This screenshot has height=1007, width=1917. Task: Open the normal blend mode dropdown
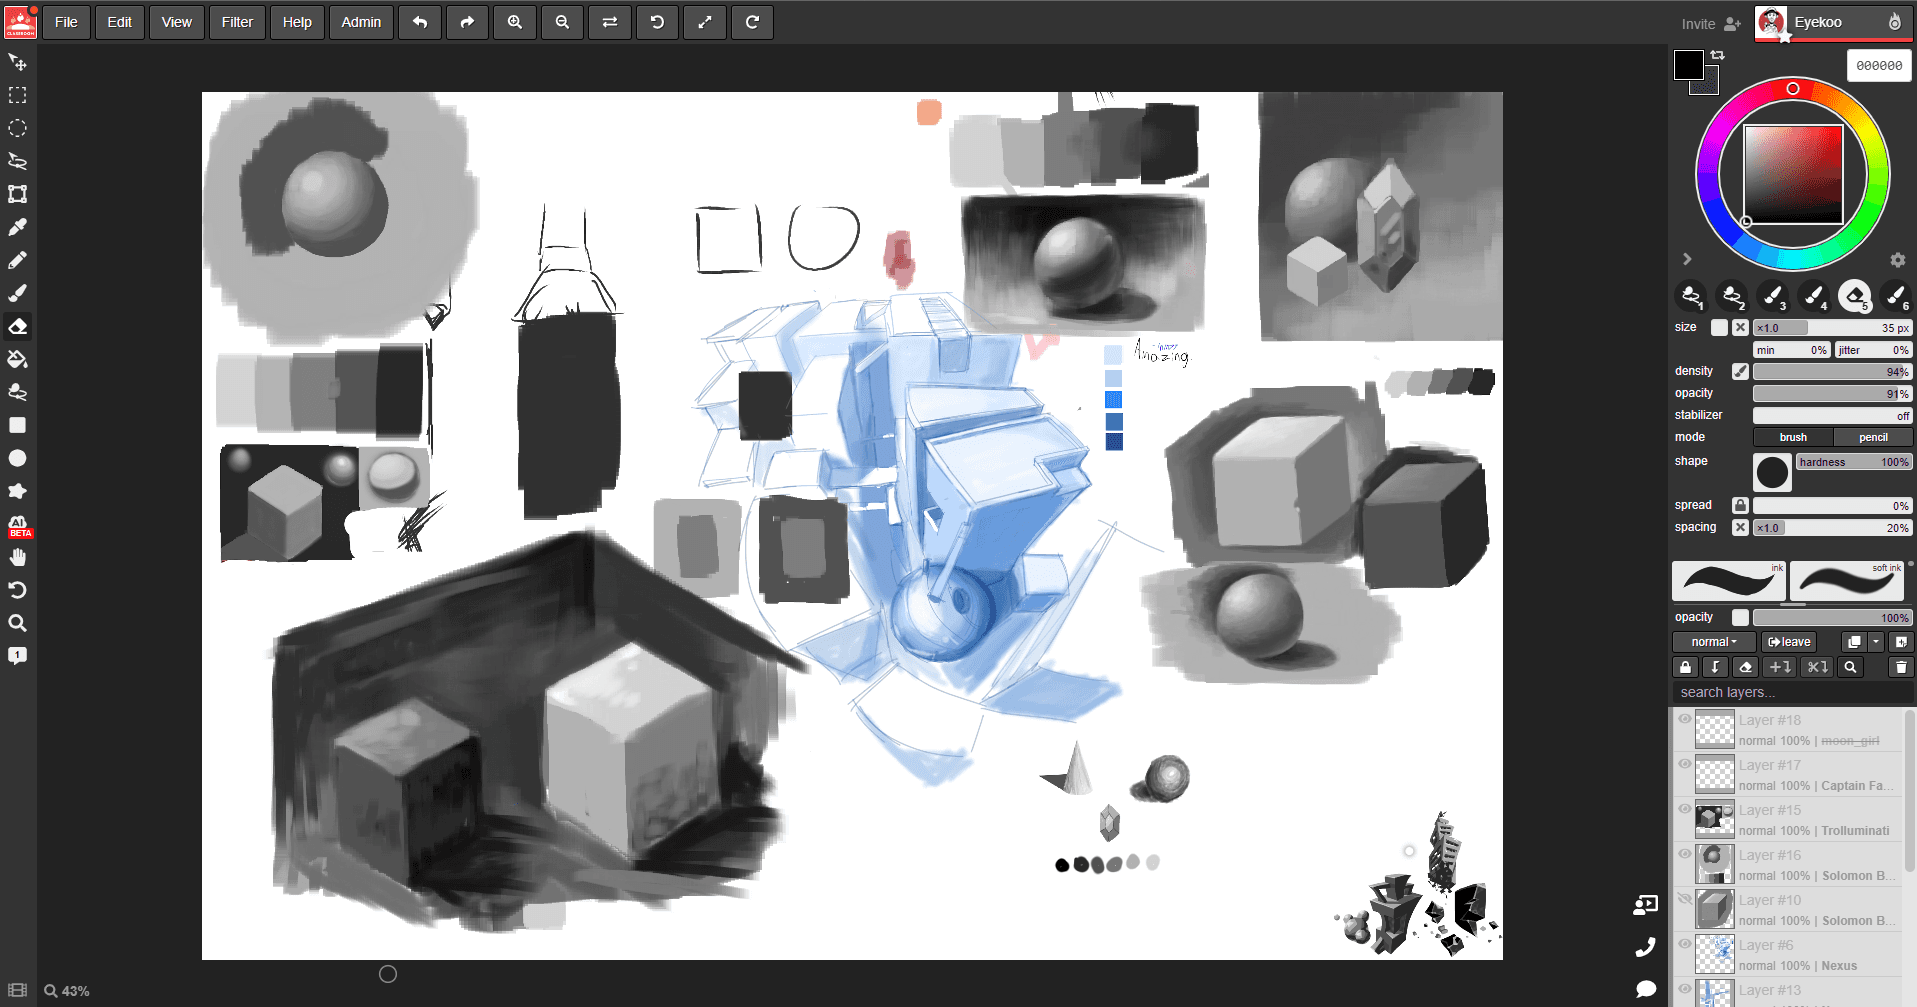tap(1713, 642)
